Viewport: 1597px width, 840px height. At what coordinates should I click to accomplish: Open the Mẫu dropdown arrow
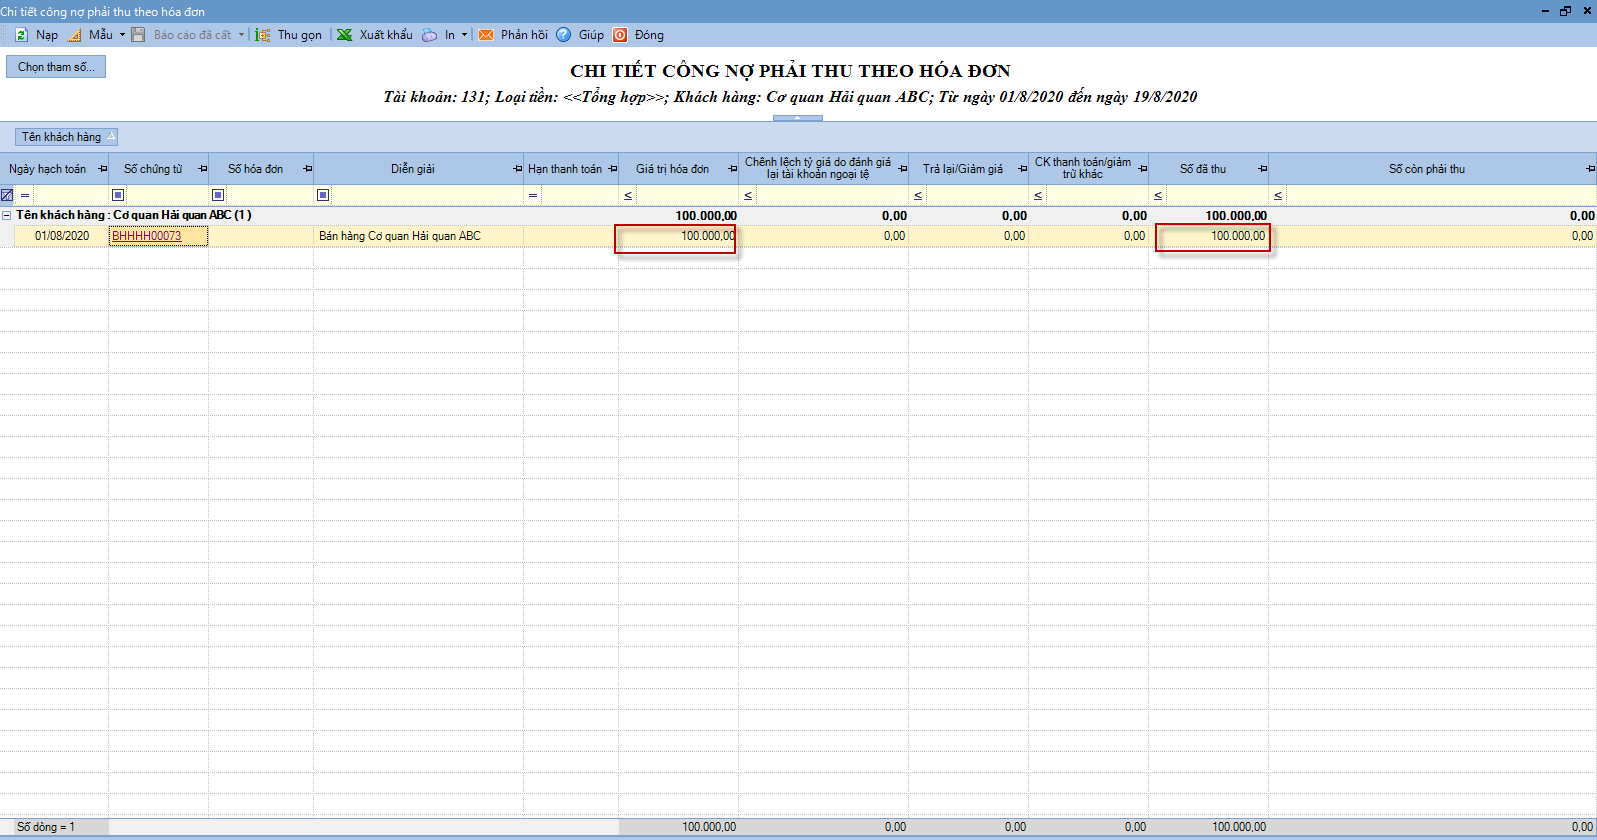(123, 35)
